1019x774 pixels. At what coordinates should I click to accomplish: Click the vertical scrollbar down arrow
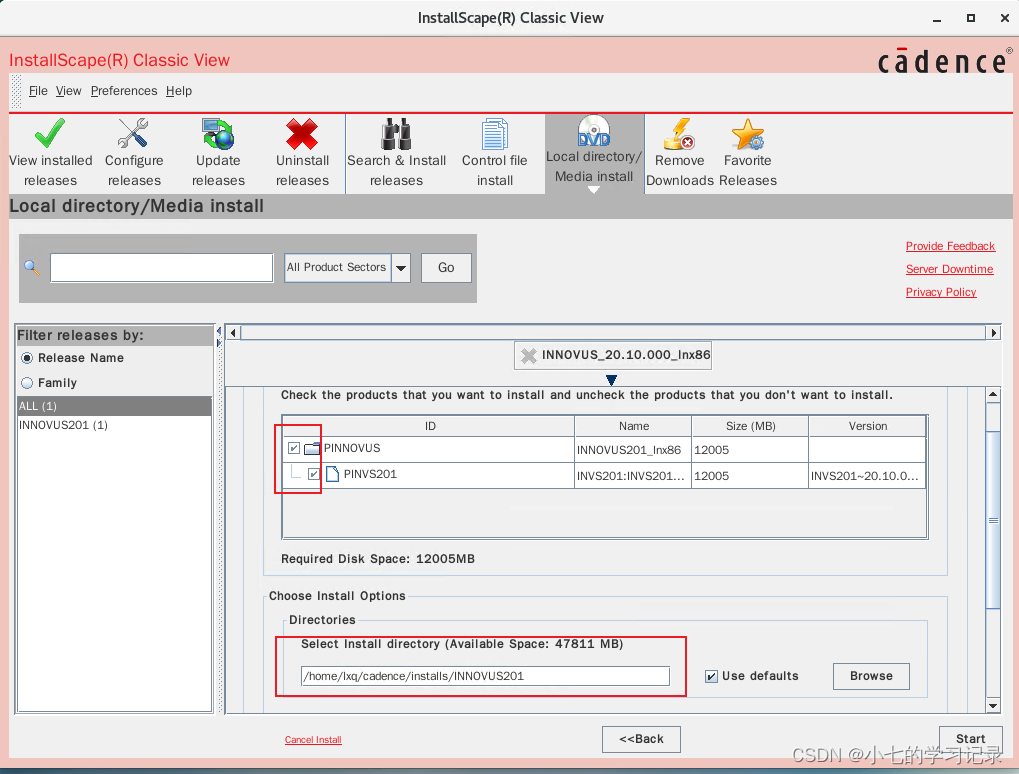[x=992, y=705]
